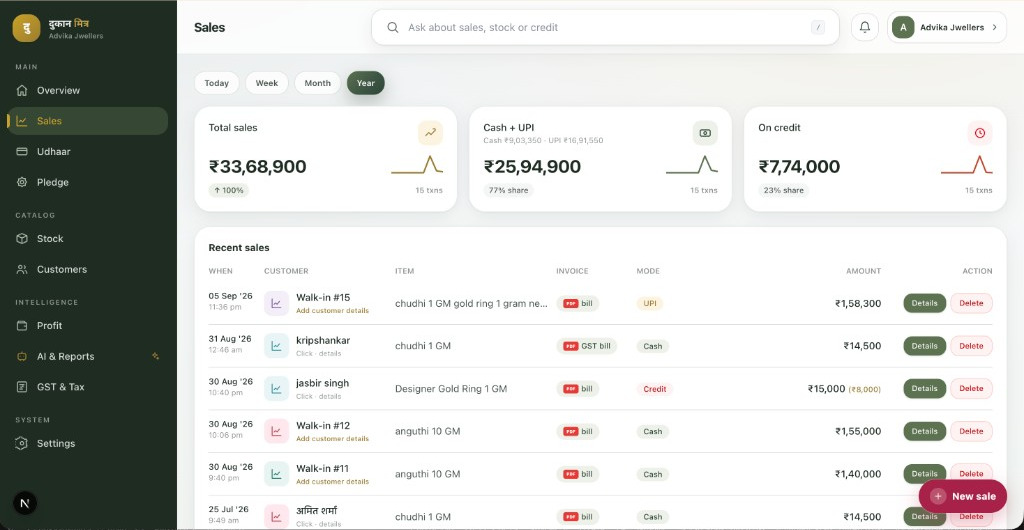Image resolution: width=1024 pixels, height=530 pixels.
Task: Select the Today period filter
Action: pos(217,83)
